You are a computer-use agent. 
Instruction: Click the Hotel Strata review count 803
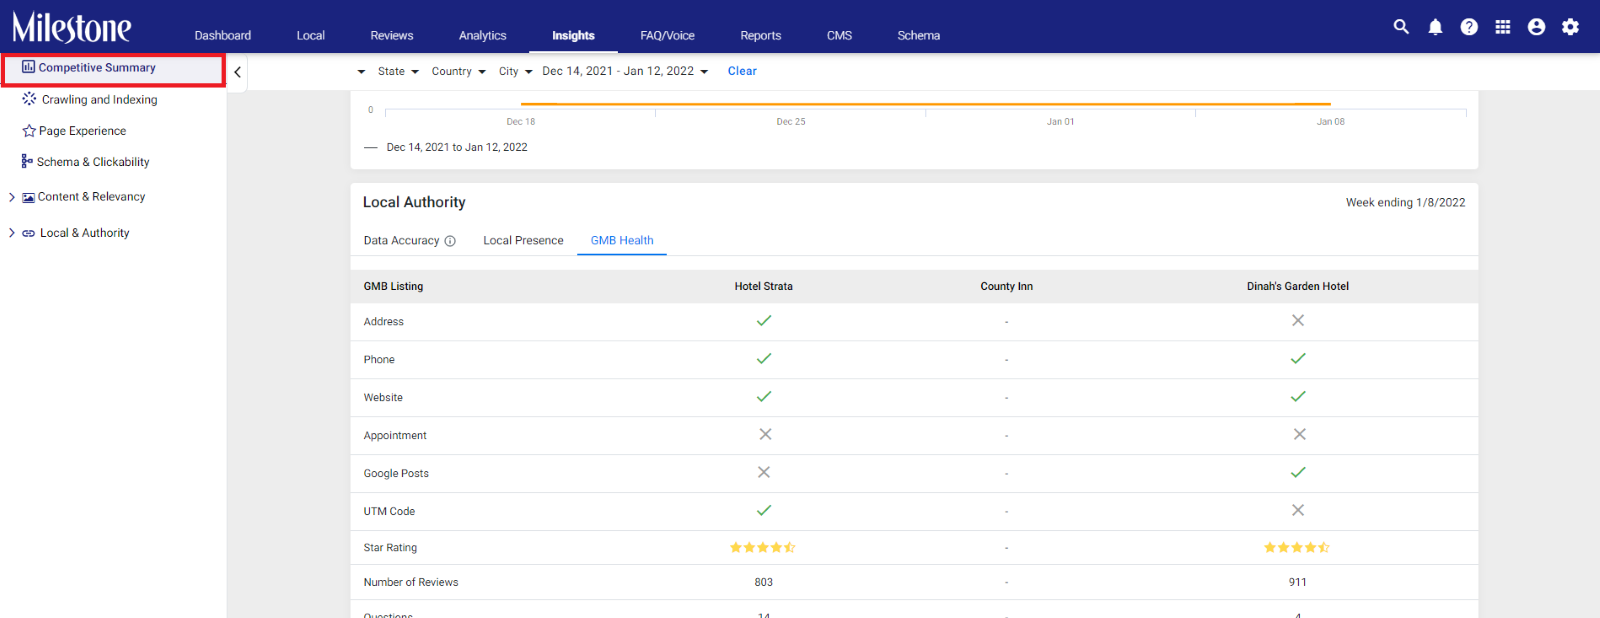764,582
